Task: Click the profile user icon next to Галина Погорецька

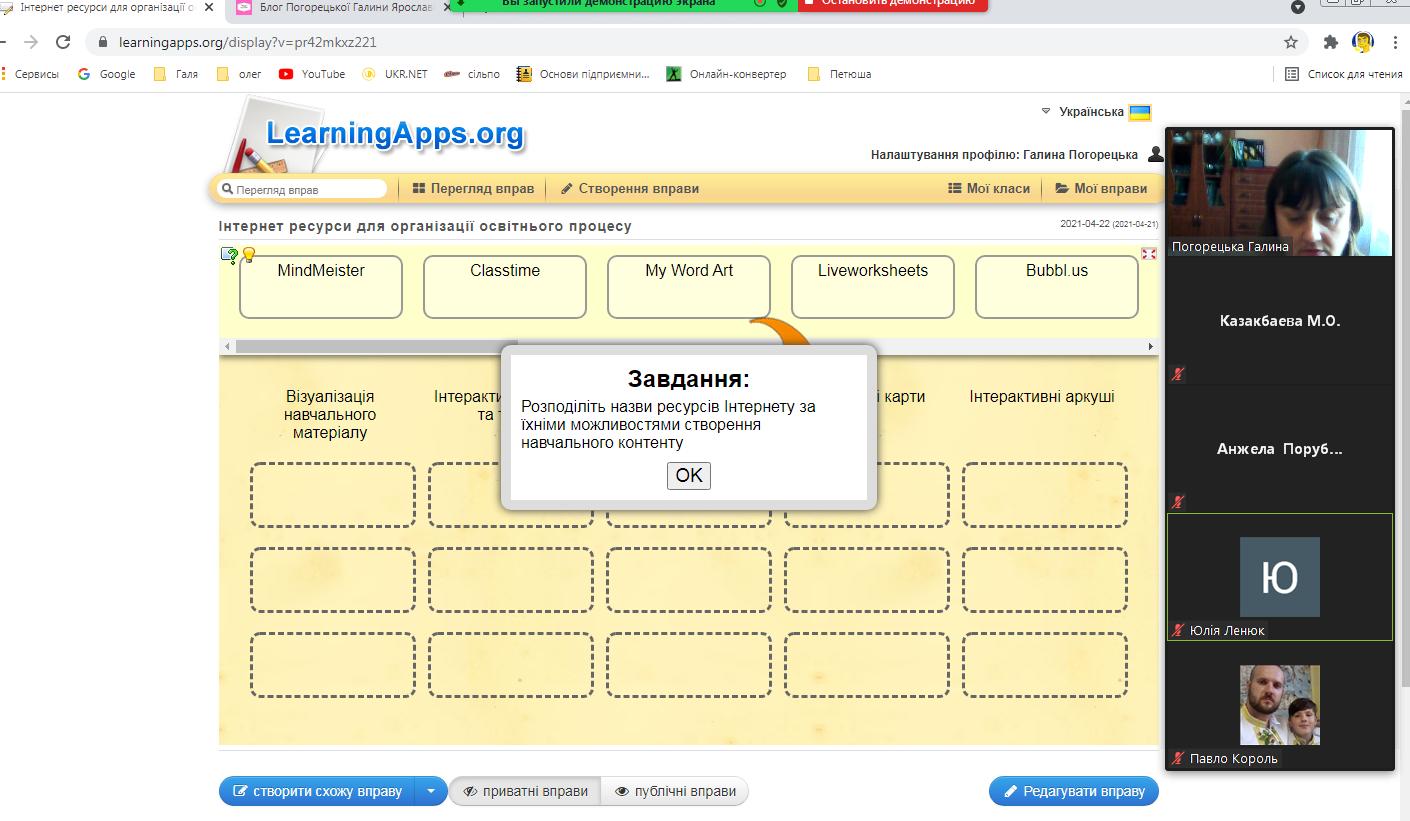Action: click(1156, 155)
